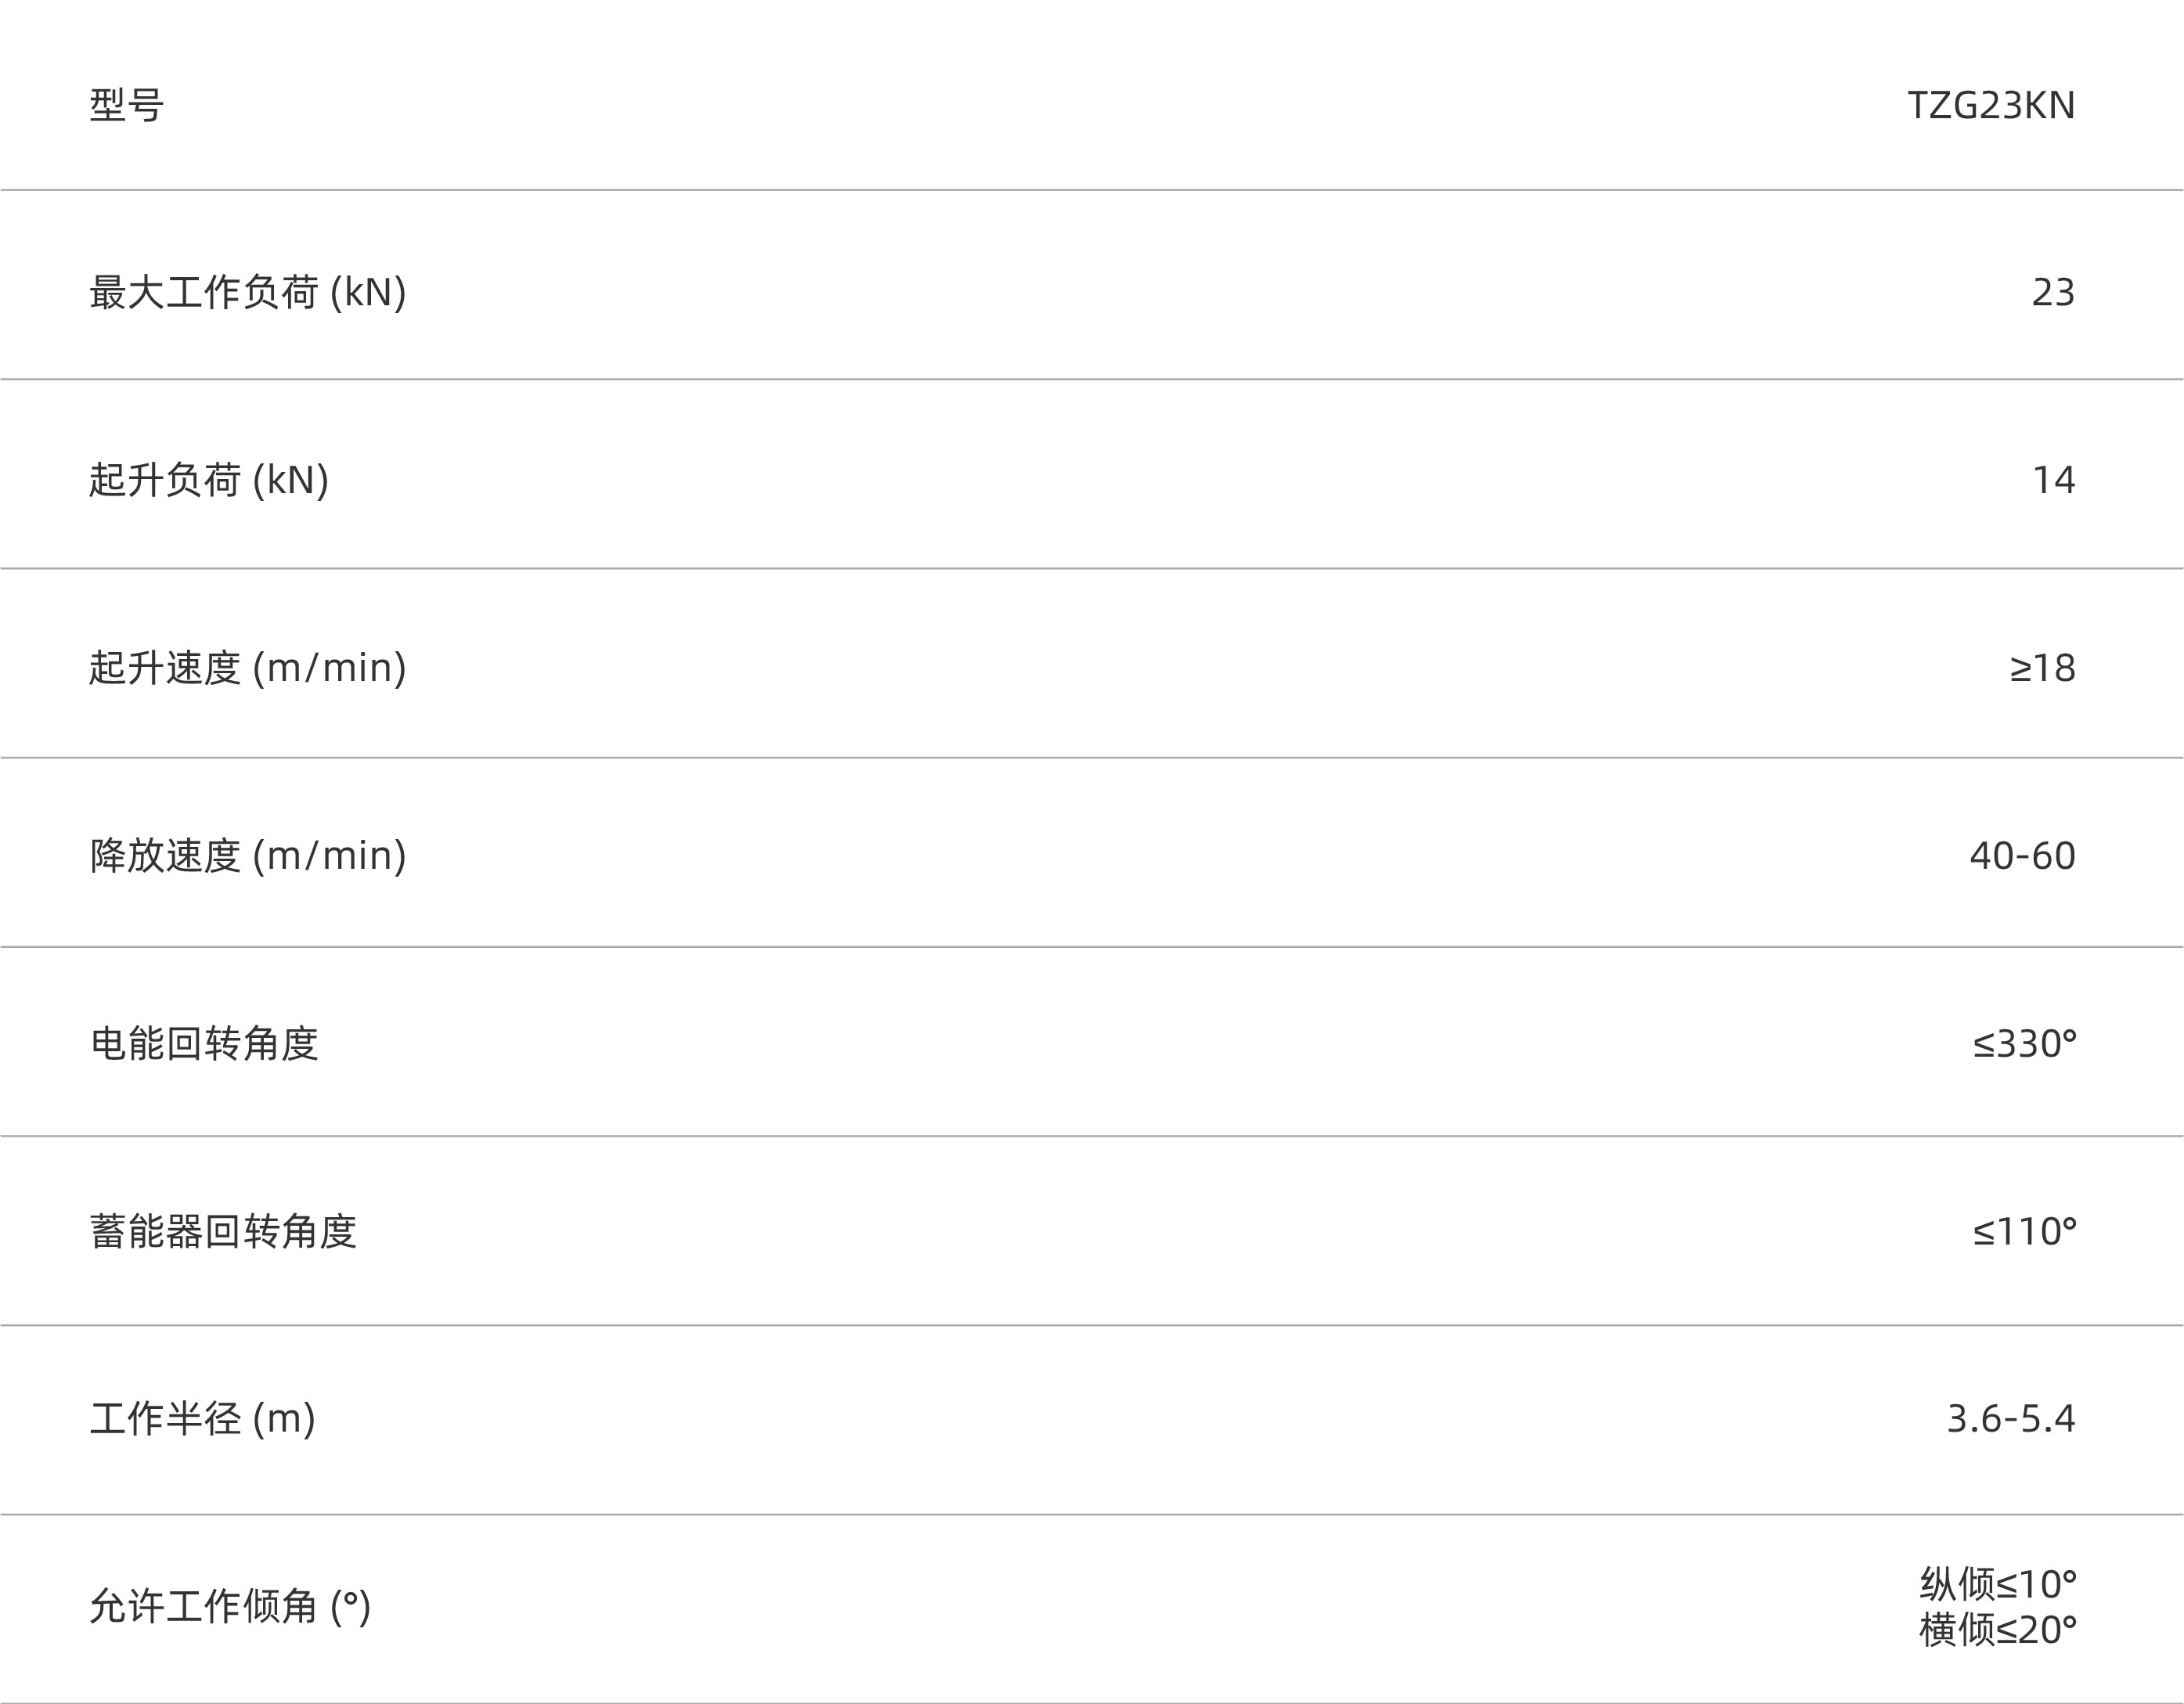The width and height of the screenshot is (2184, 1704).
Task: Click the 降放速度 (m/min) label
Action: [248, 855]
